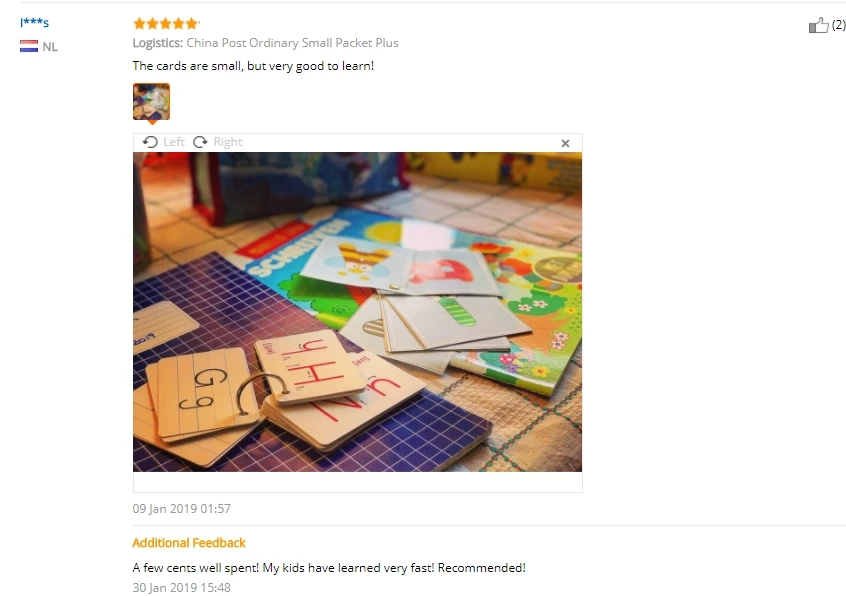This screenshot has width=846, height=596.
Task: Select the small review photo thumbnail
Action: point(152,101)
